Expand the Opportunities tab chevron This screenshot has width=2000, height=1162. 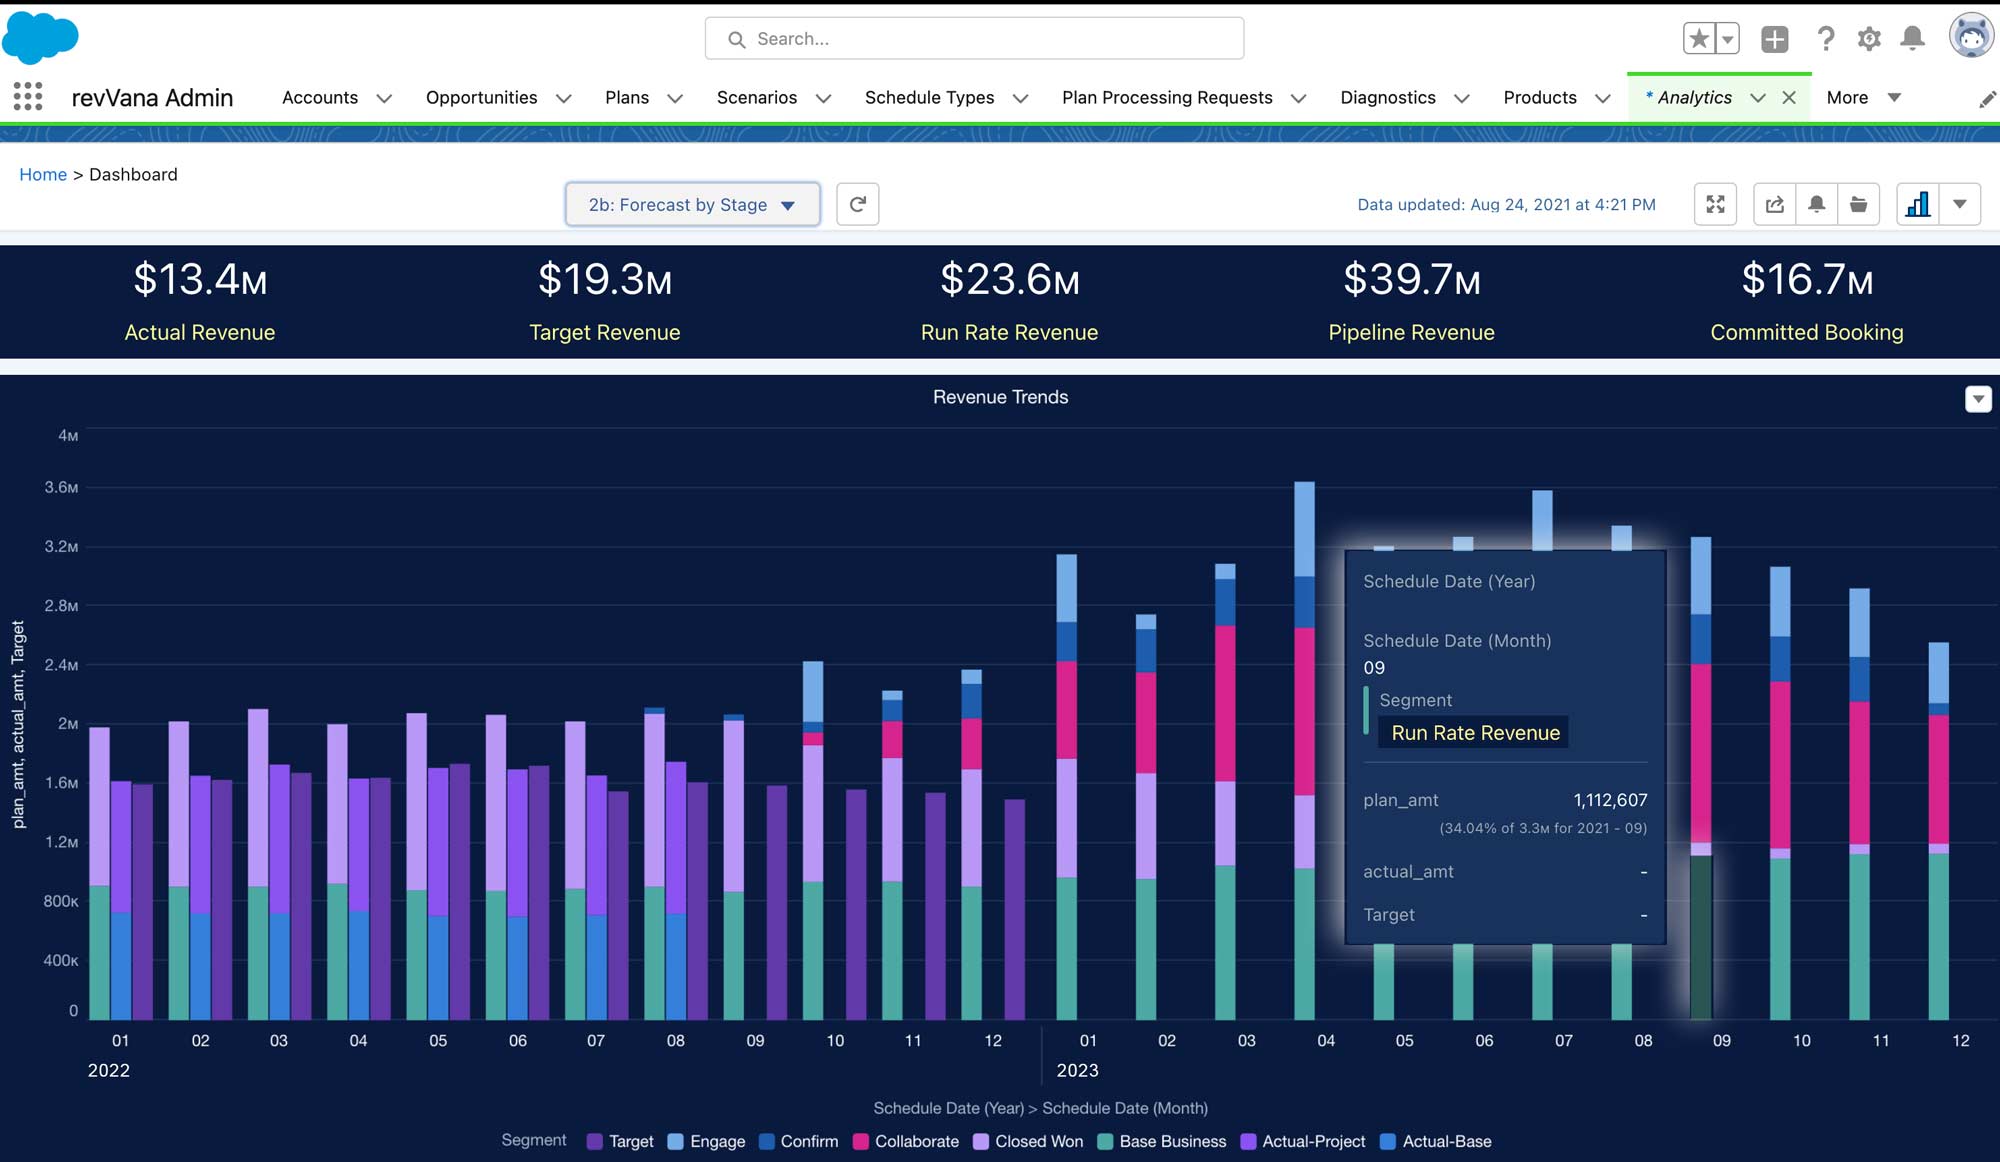coord(564,98)
